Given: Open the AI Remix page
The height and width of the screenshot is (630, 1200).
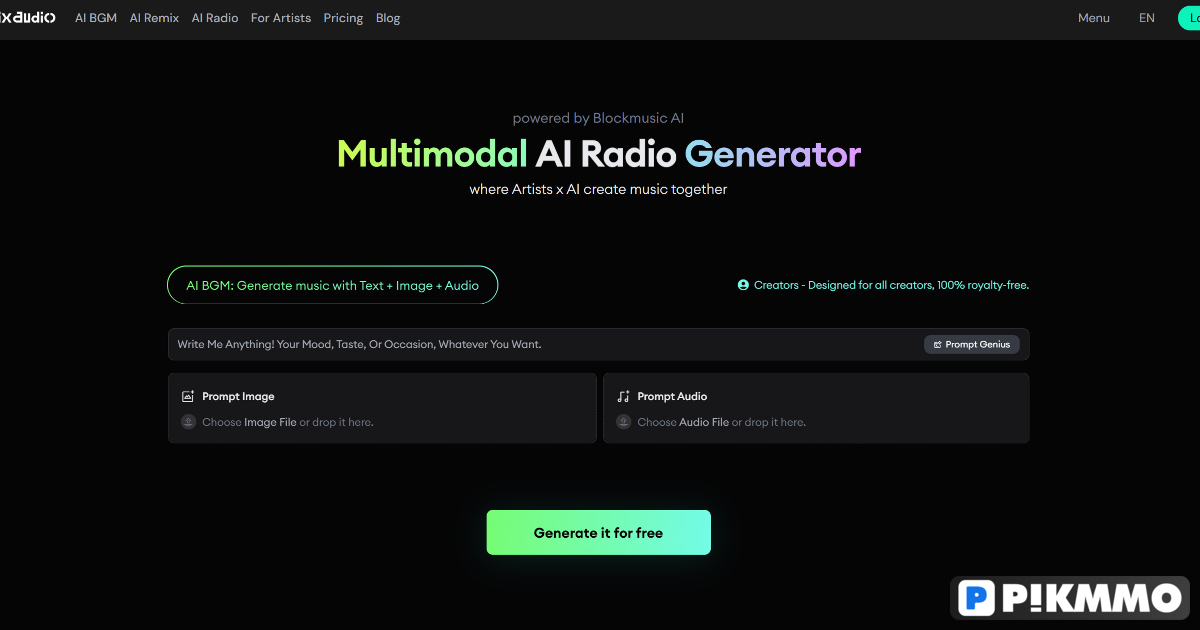Looking at the screenshot, I should [x=154, y=18].
